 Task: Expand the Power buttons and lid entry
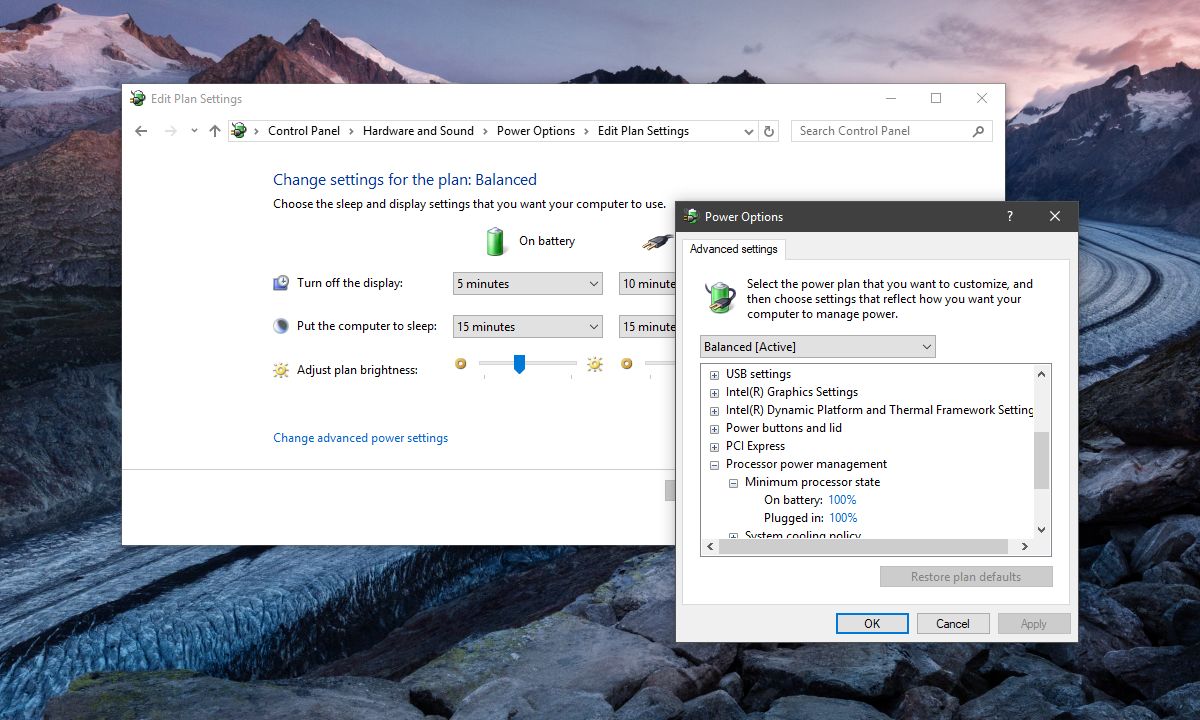point(714,428)
